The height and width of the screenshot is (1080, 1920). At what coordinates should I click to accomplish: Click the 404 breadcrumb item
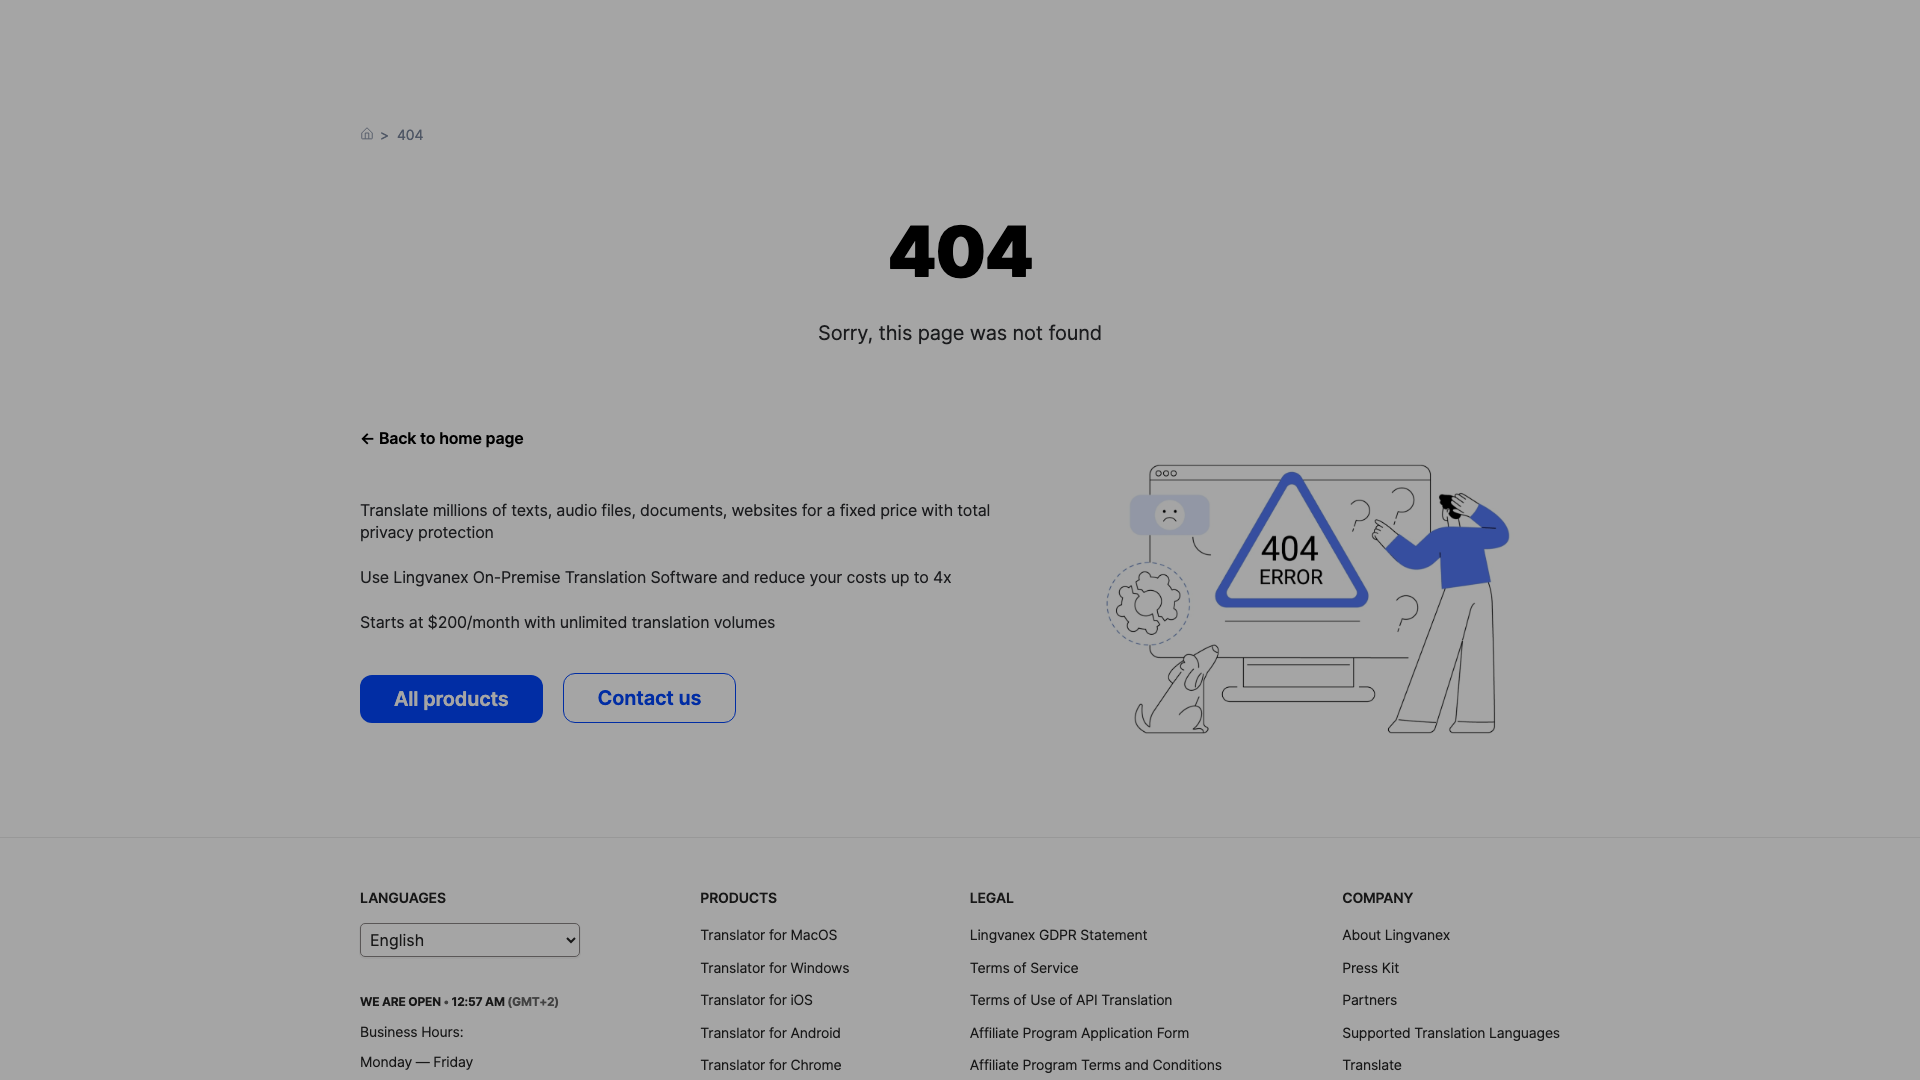[410, 135]
